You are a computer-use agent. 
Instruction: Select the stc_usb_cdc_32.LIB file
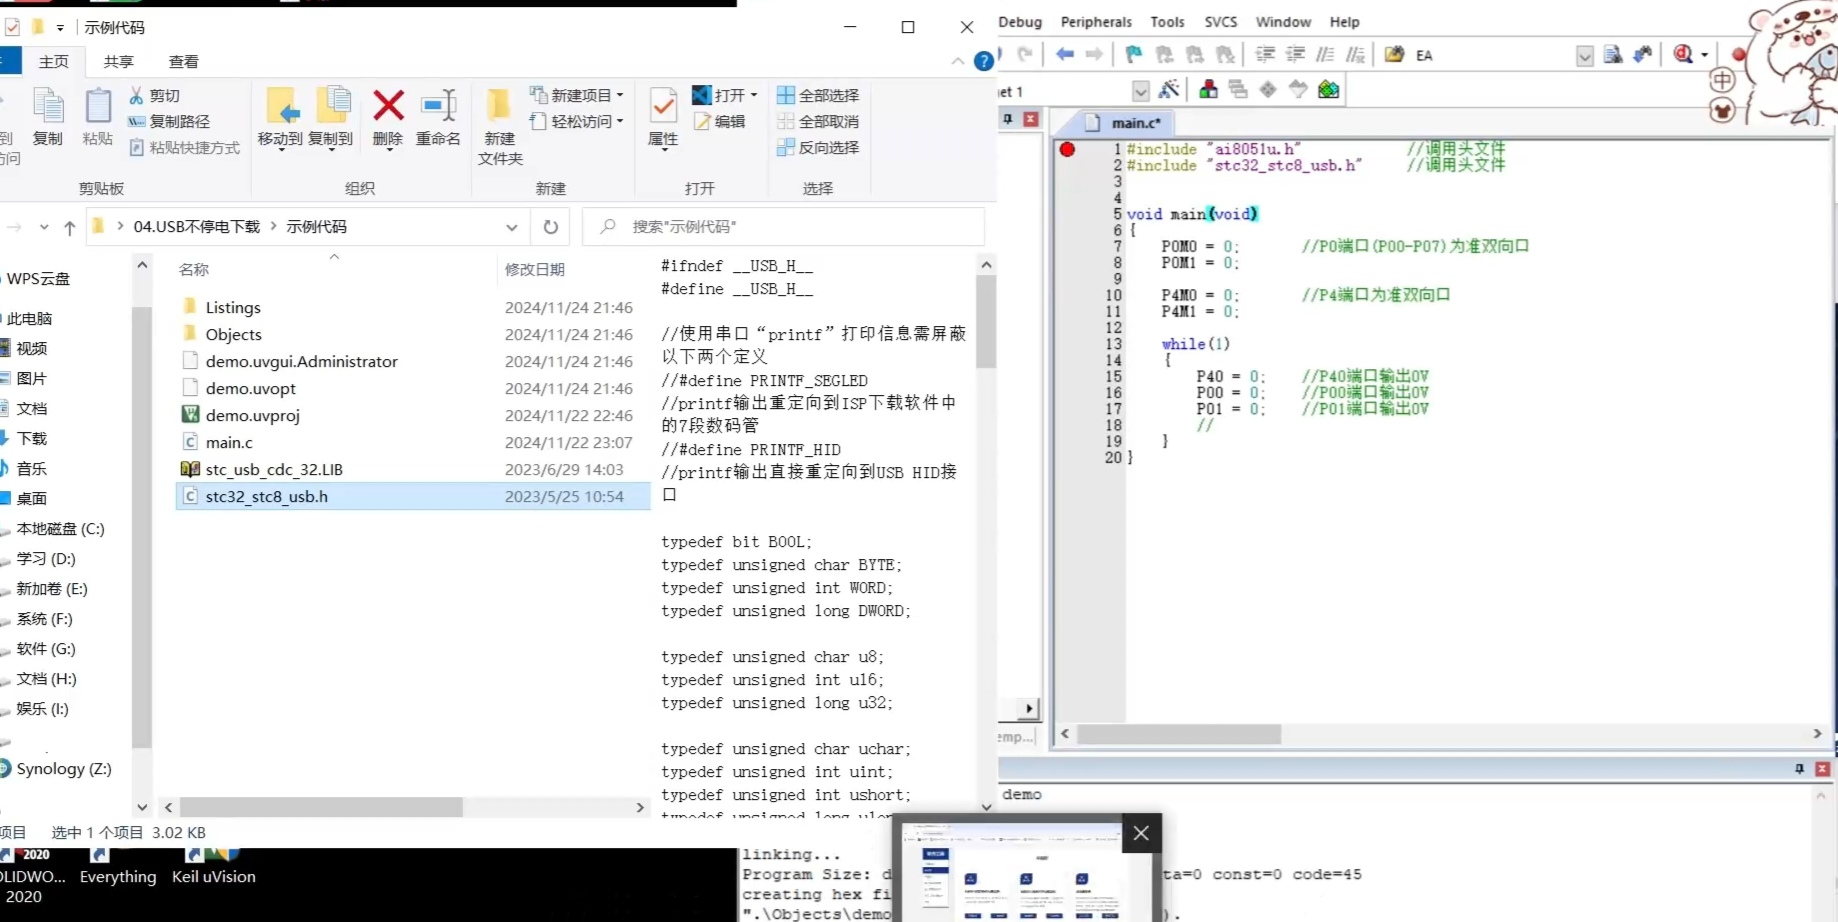pos(413,469)
